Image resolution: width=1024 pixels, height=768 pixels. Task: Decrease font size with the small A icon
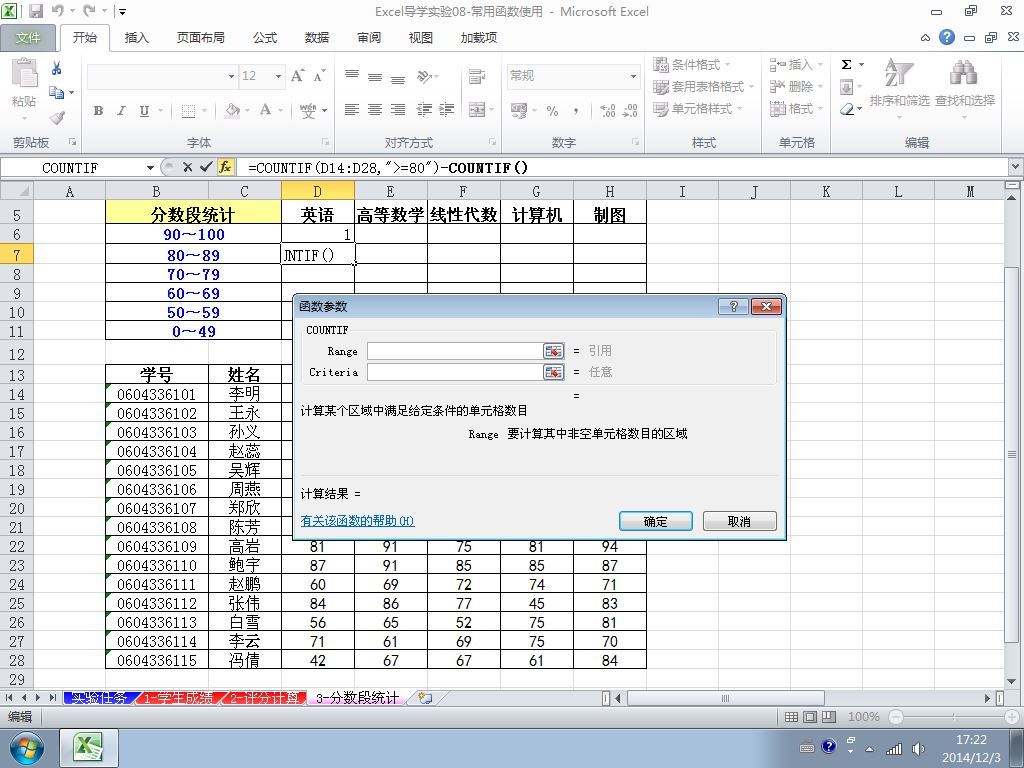pyautogui.click(x=319, y=76)
